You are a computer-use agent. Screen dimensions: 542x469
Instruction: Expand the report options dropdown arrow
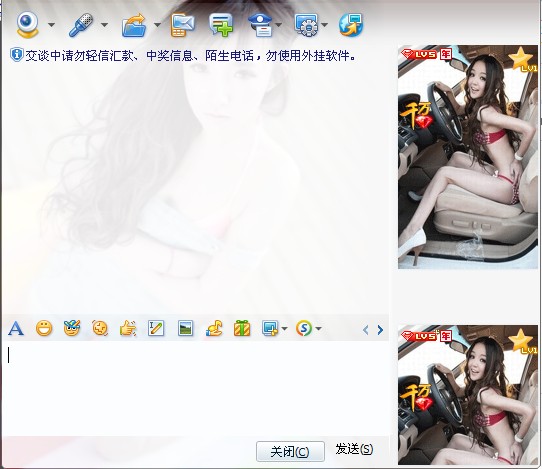(279, 25)
